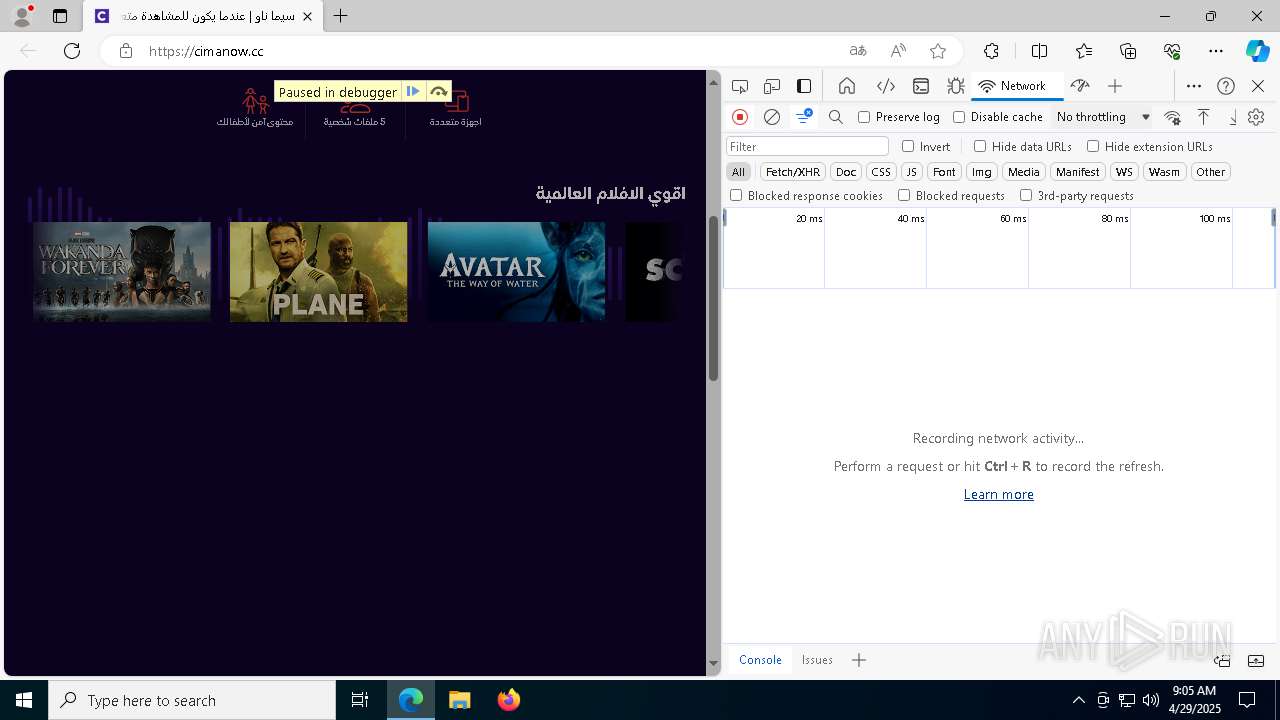
Task: Filter requests by Media type
Action: click(1024, 172)
